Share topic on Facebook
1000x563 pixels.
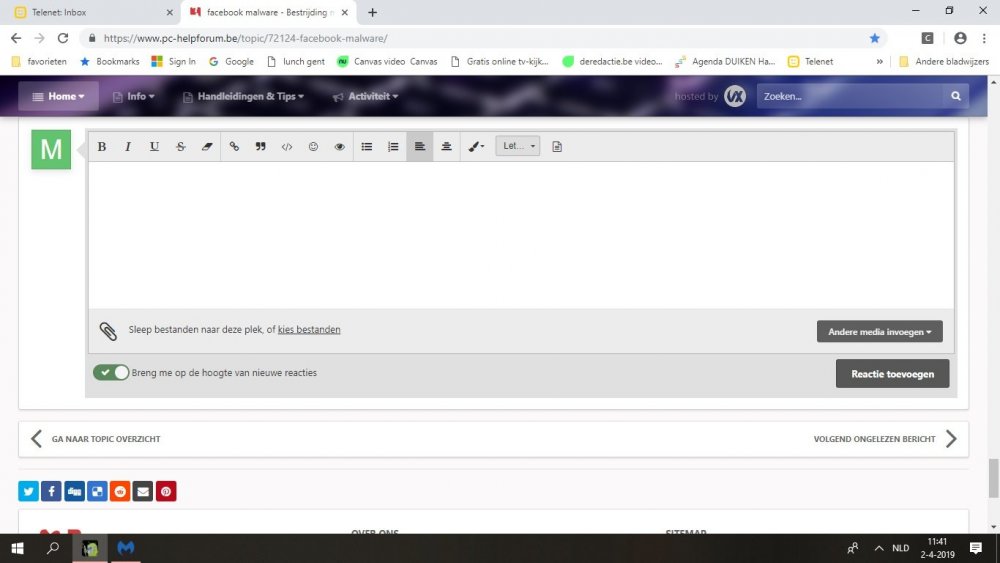point(51,492)
